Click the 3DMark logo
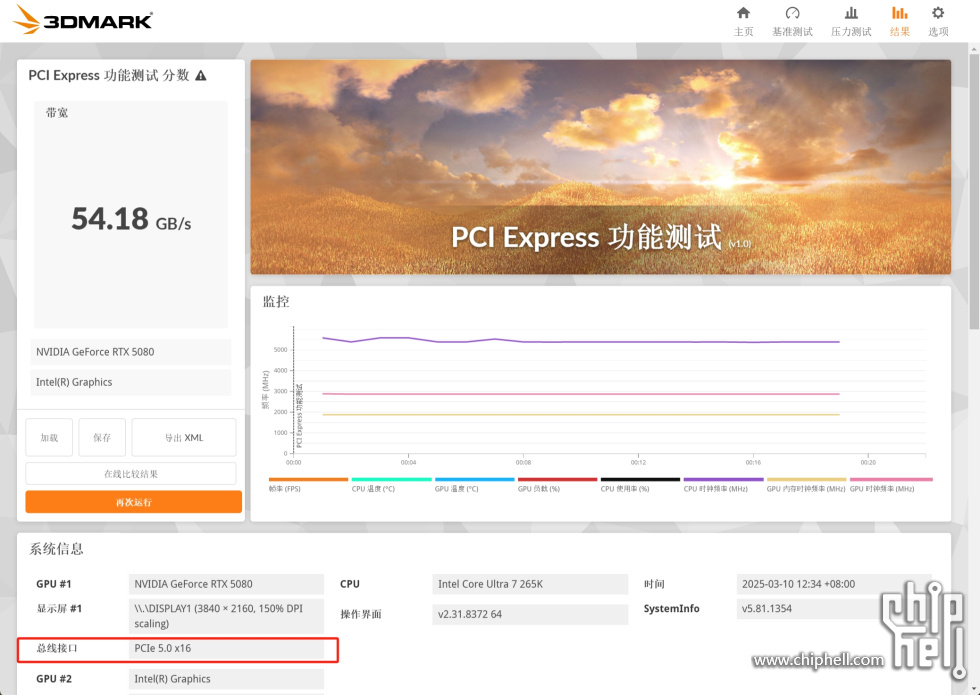 [x=82, y=20]
